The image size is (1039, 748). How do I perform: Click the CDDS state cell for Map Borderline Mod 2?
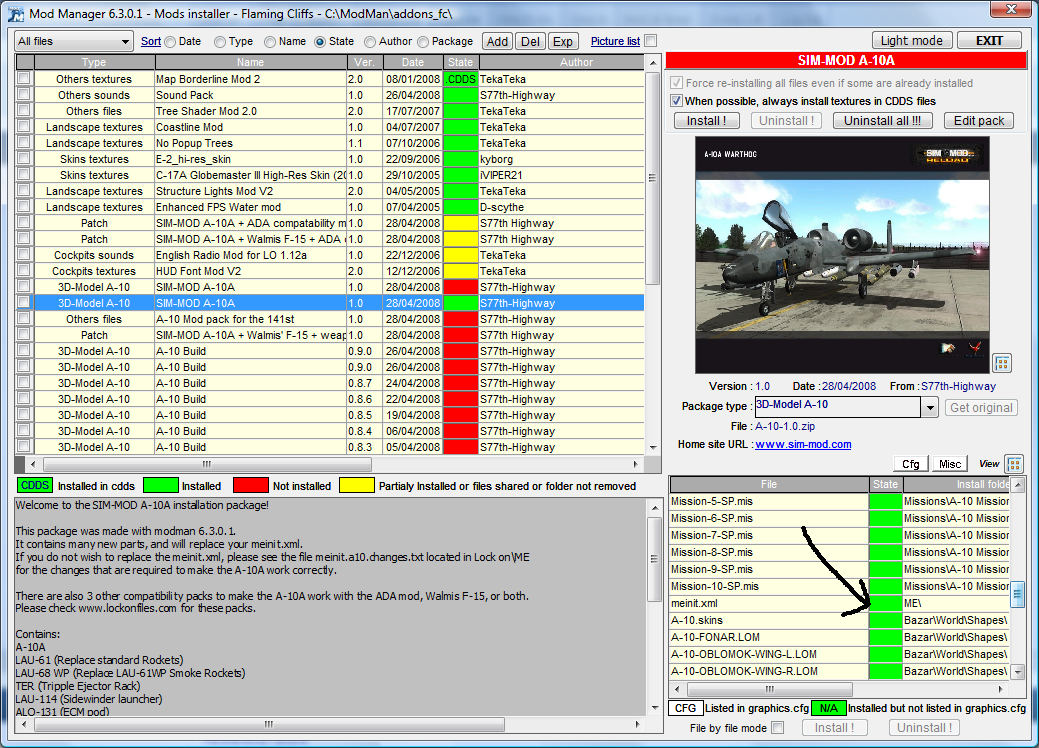tap(461, 79)
